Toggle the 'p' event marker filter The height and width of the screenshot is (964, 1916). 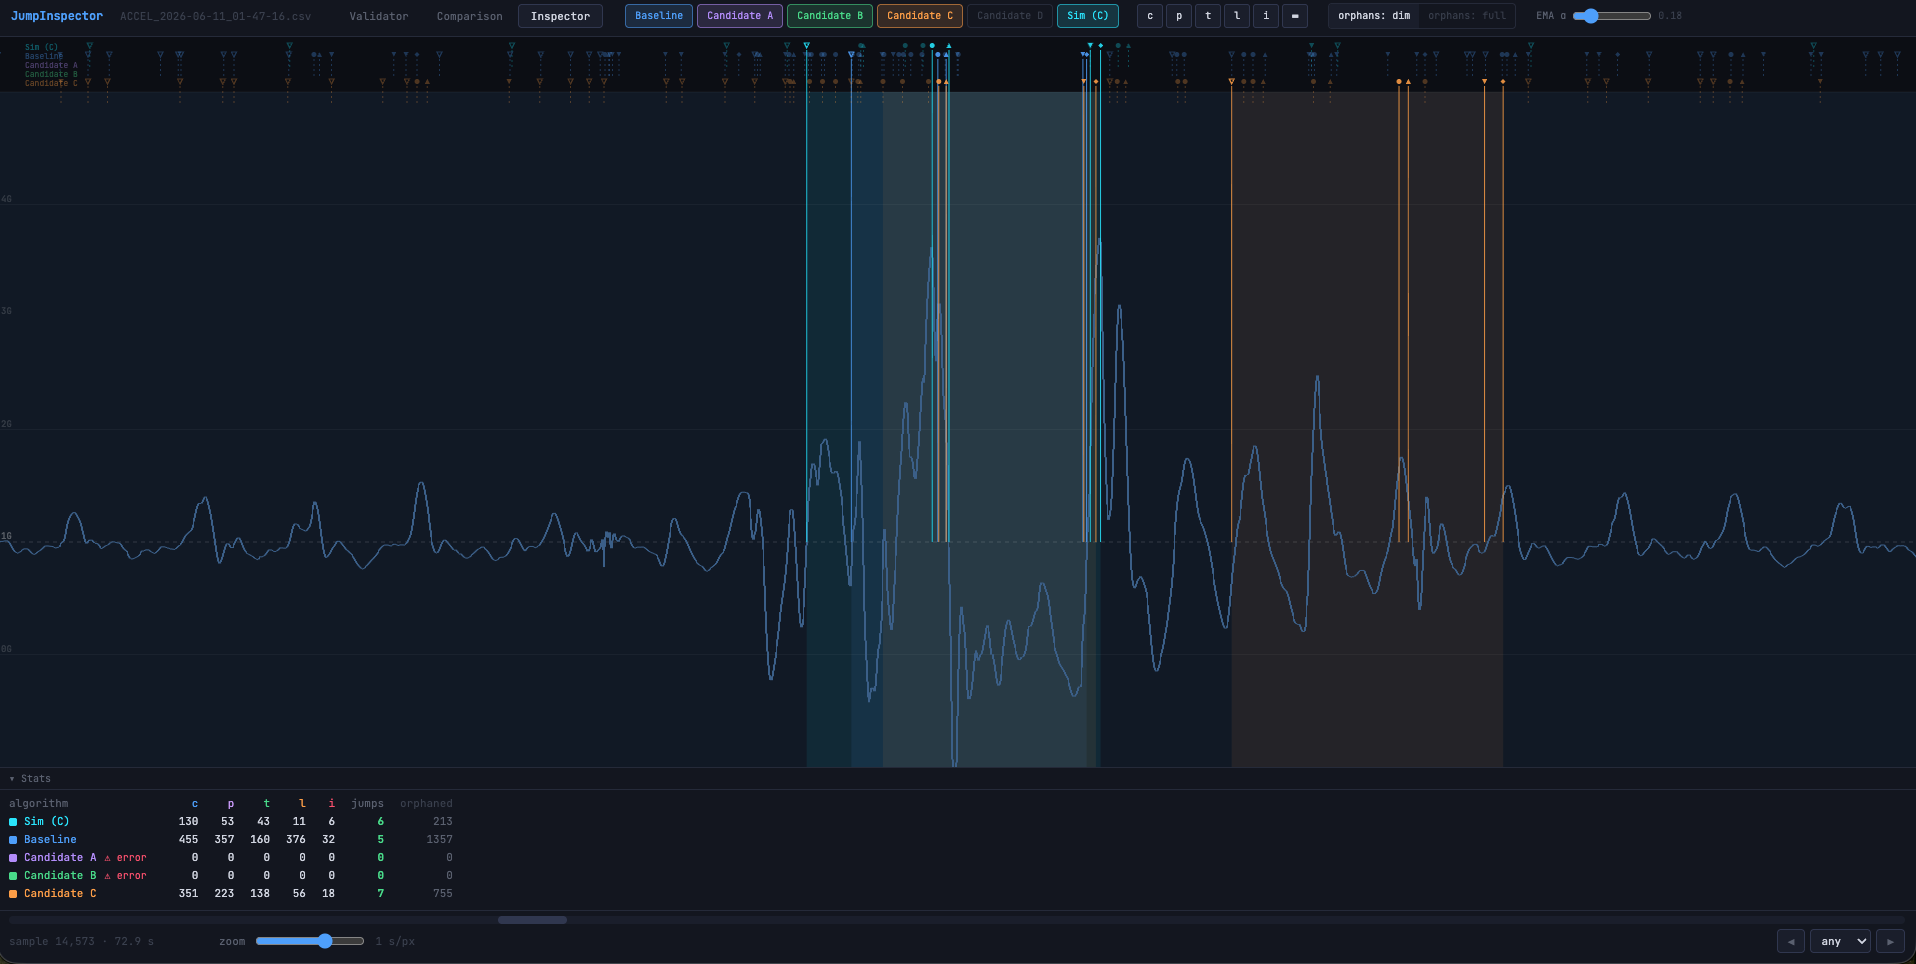tap(1179, 16)
